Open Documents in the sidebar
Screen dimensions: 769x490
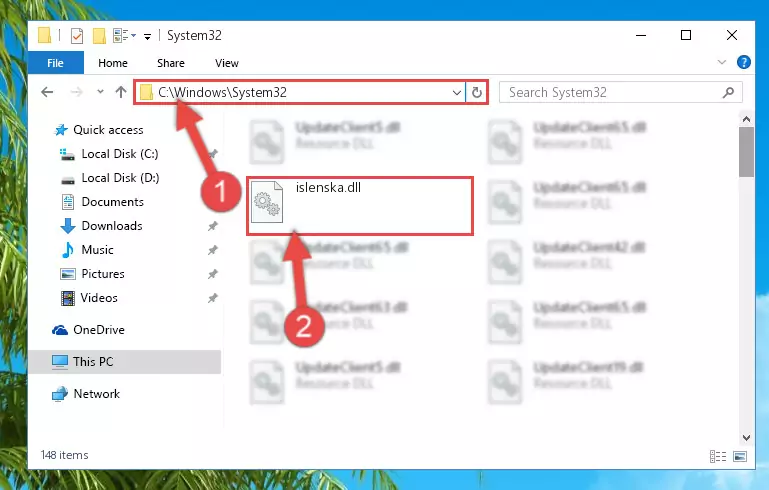(113, 202)
